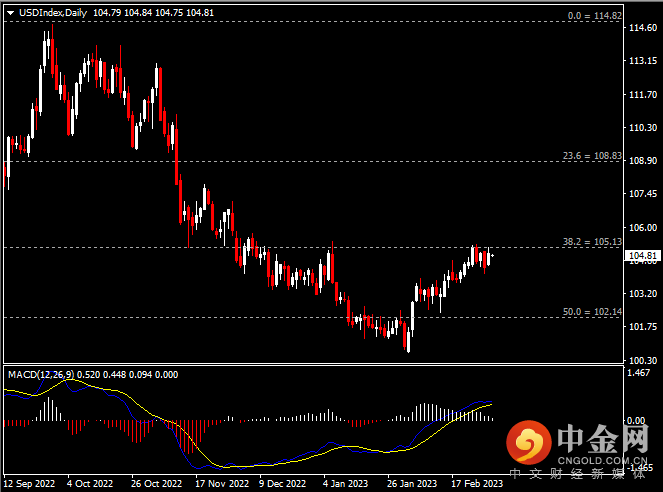Click the 114.60 price scale value
The image size is (663, 492).
[641, 28]
